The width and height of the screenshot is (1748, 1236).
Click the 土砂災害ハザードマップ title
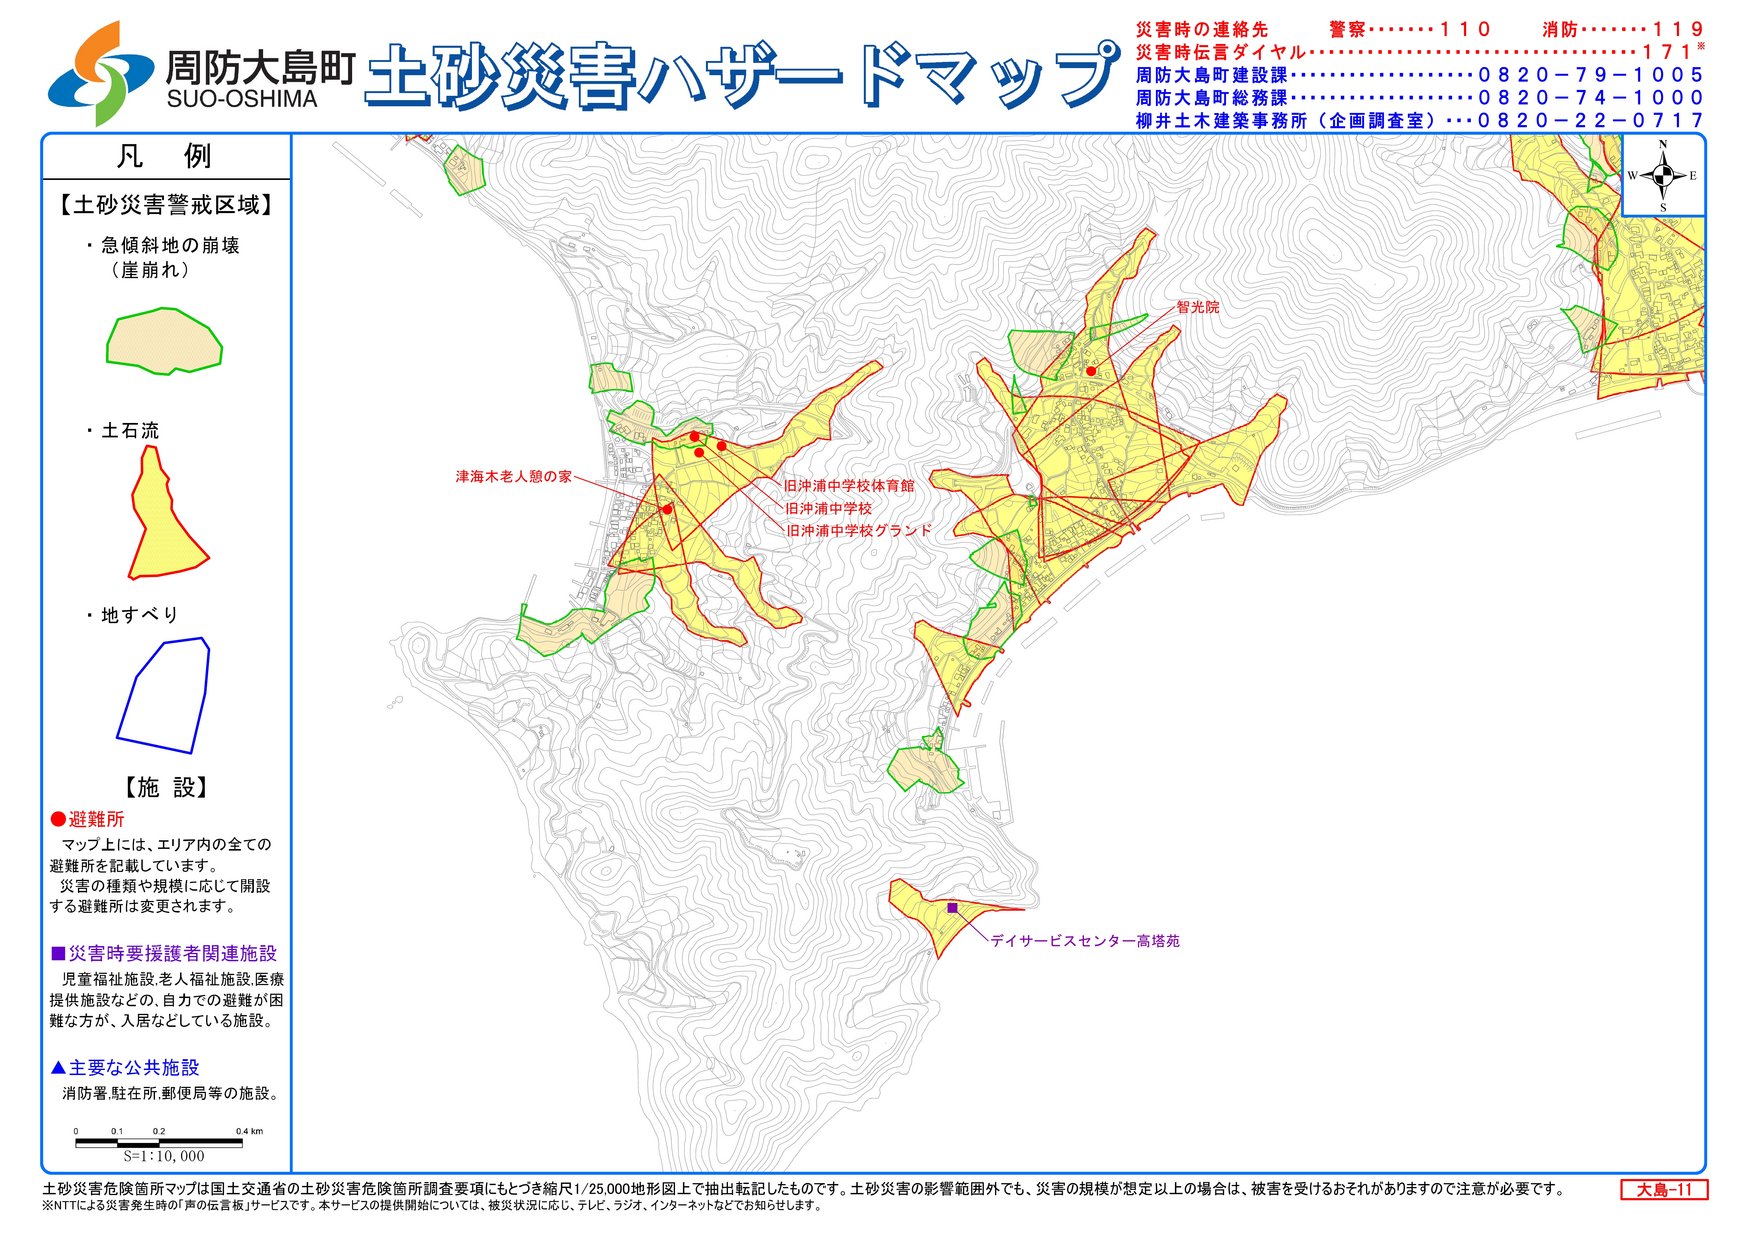(742, 75)
